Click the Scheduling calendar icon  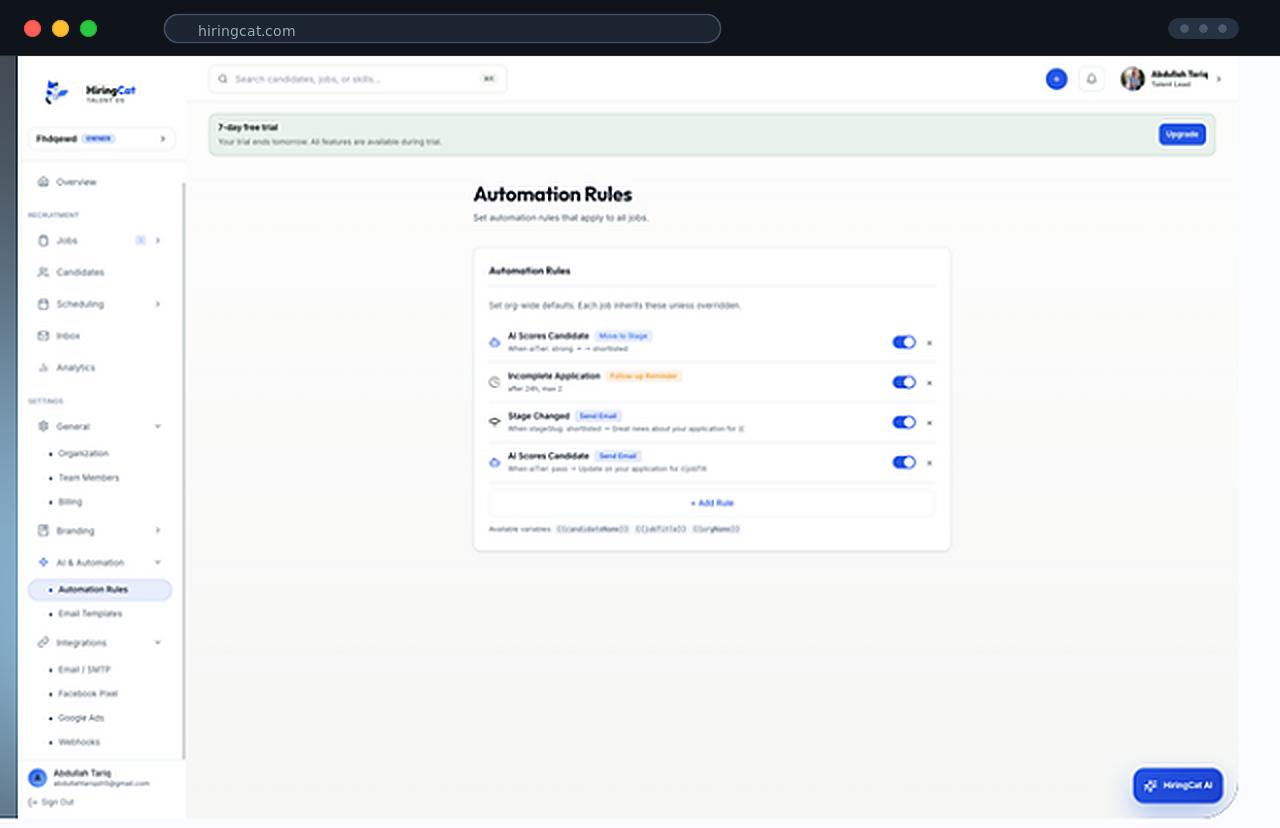click(43, 304)
